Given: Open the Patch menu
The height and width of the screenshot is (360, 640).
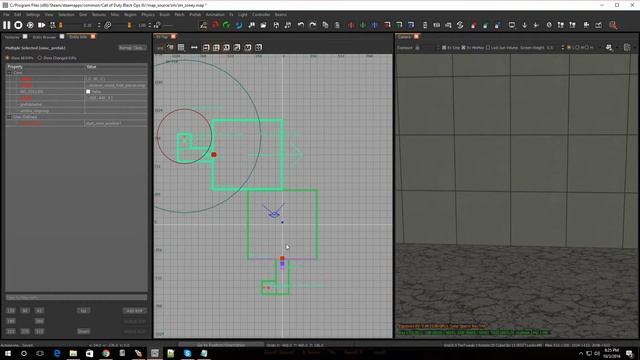Looking at the screenshot, I should tap(179, 14).
